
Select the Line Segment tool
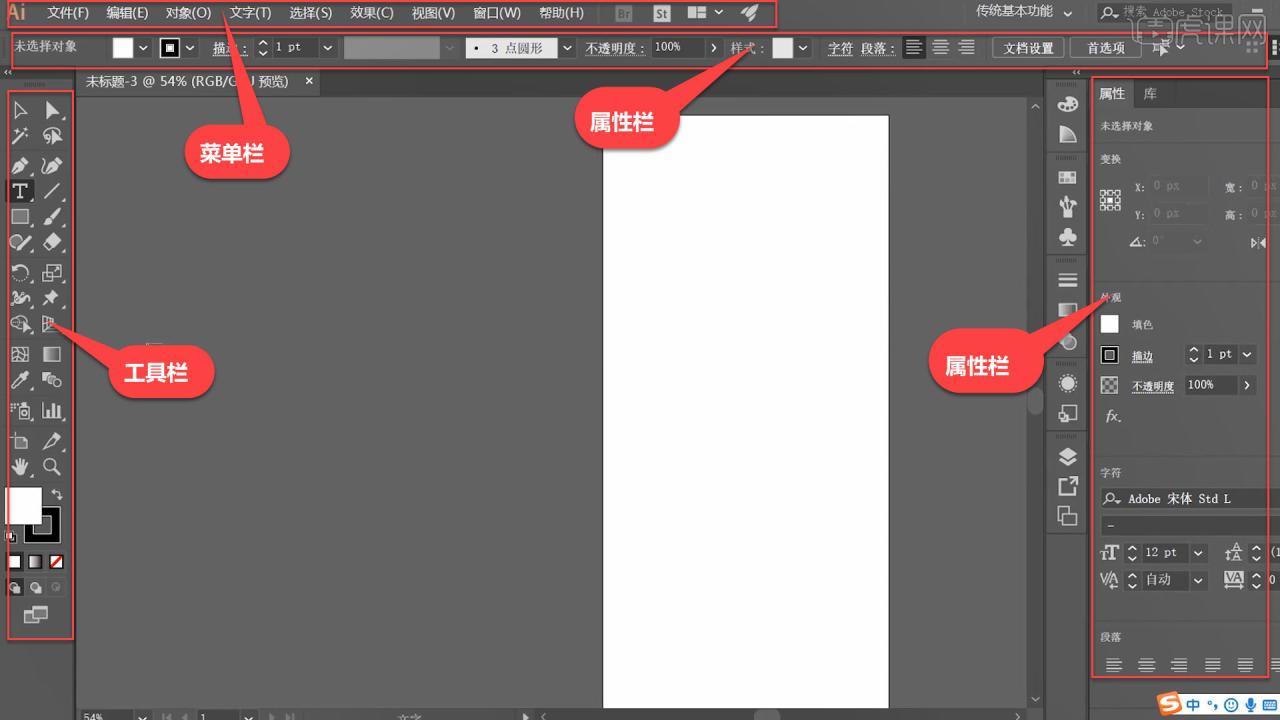pyautogui.click(x=52, y=191)
